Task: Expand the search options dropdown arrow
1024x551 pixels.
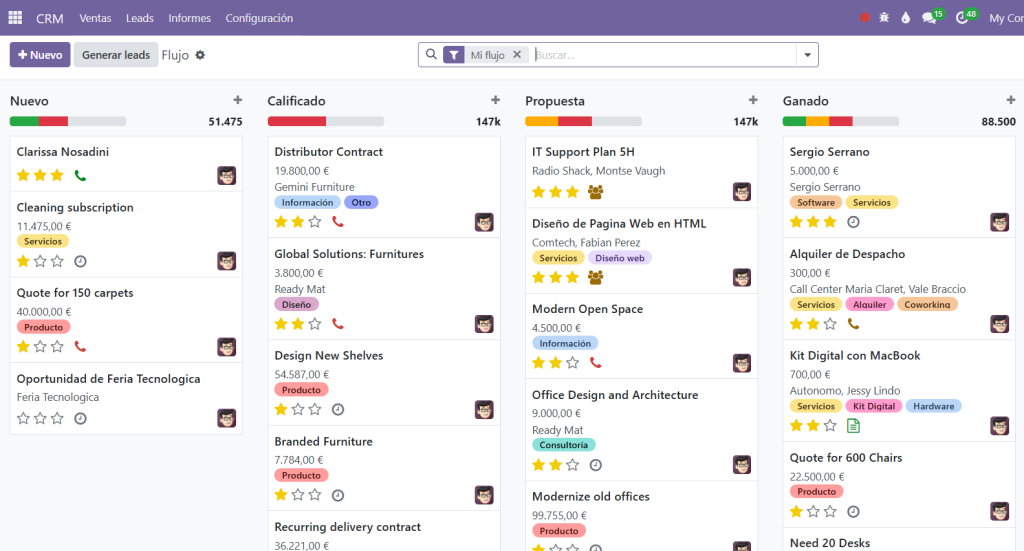Action: pos(807,55)
